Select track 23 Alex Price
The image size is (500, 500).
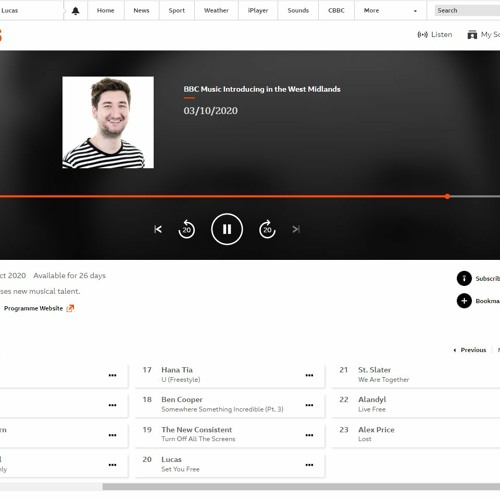tap(416, 434)
